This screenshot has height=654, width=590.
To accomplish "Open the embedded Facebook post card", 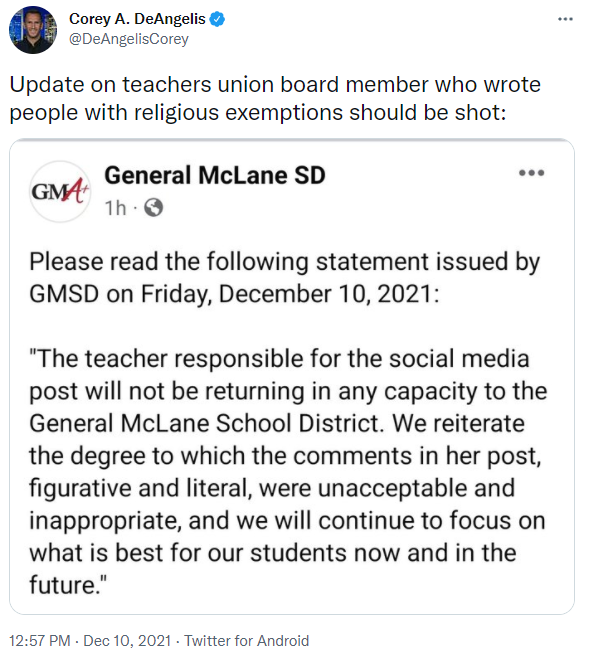I will pyautogui.click(x=292, y=377).
